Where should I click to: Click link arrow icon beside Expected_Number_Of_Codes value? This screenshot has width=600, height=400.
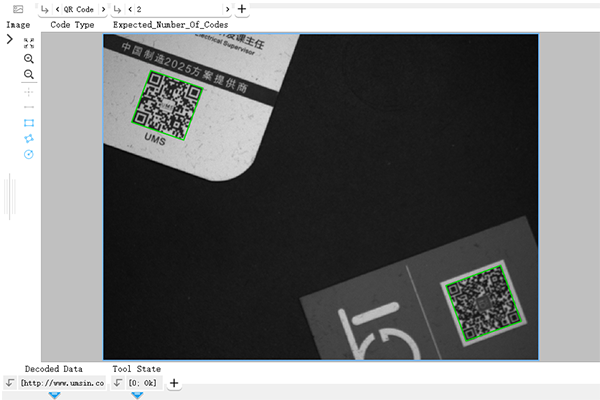[x=117, y=9]
